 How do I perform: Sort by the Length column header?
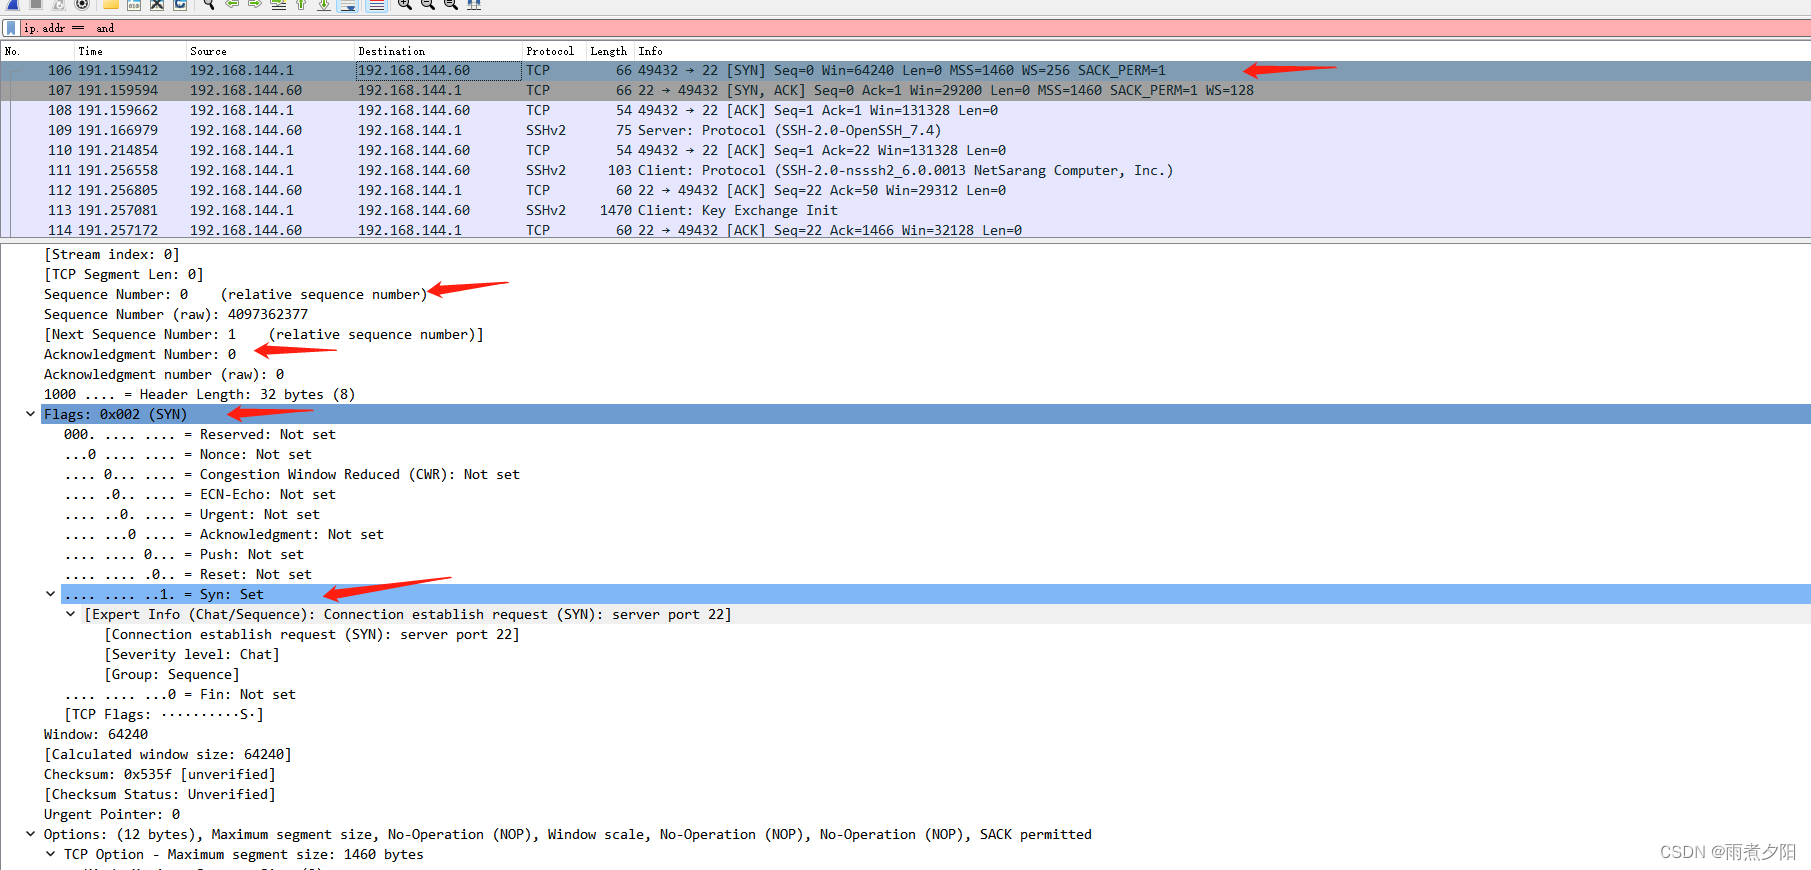pos(611,51)
